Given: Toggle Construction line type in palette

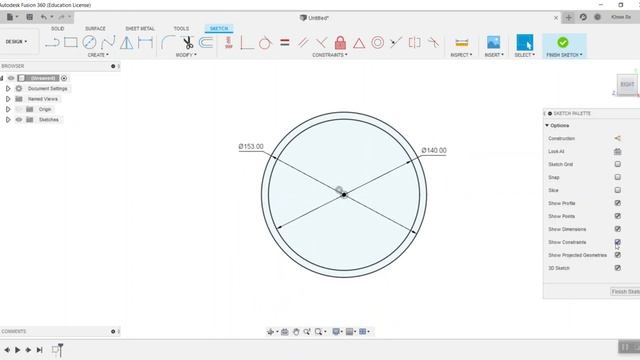Looking at the screenshot, I should coord(618,138).
